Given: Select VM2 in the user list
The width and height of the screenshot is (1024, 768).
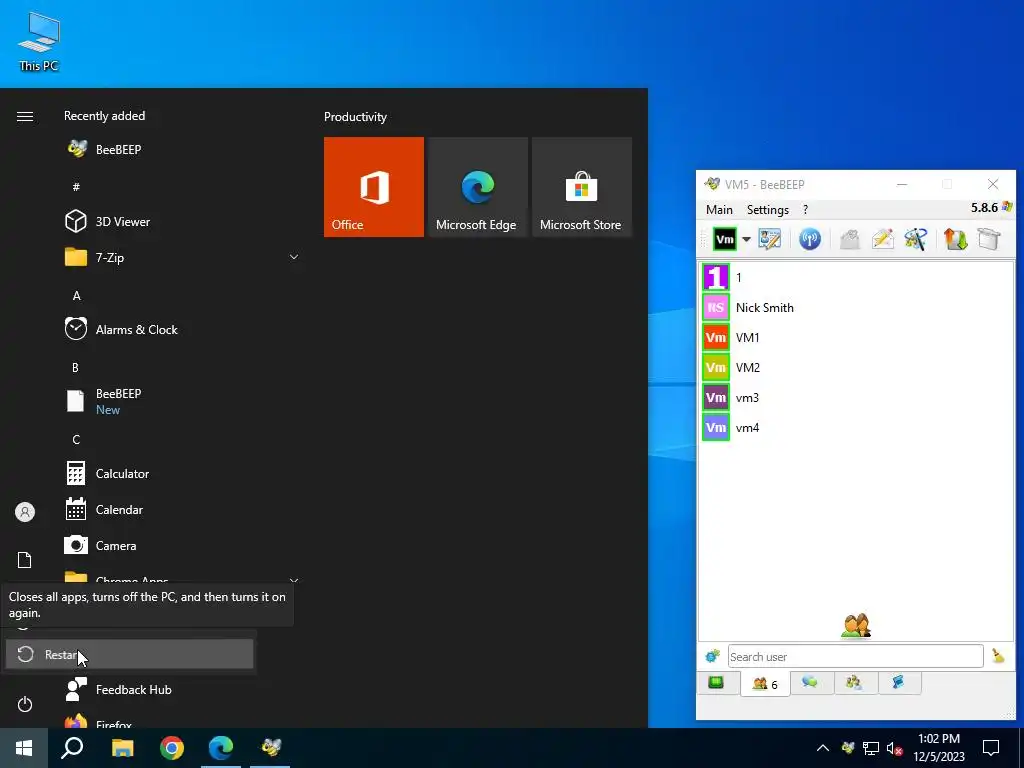Looking at the screenshot, I should [857, 368].
